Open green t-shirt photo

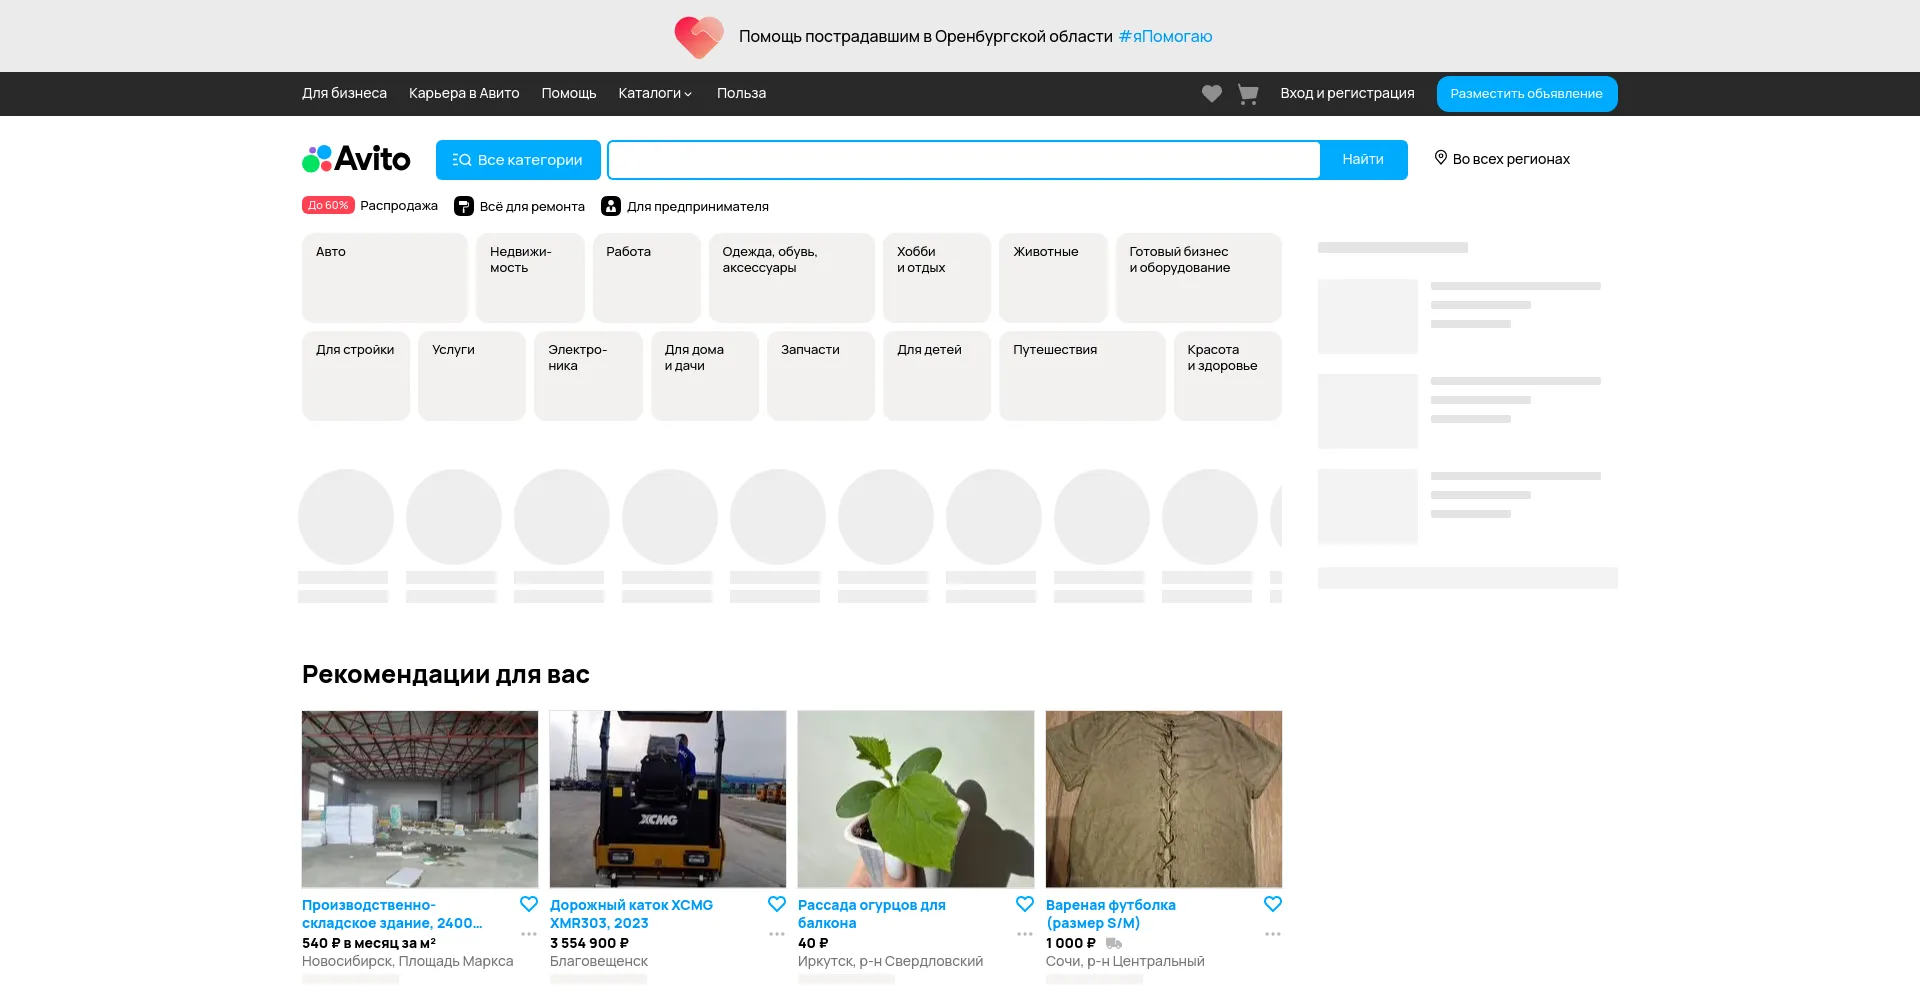[1164, 799]
